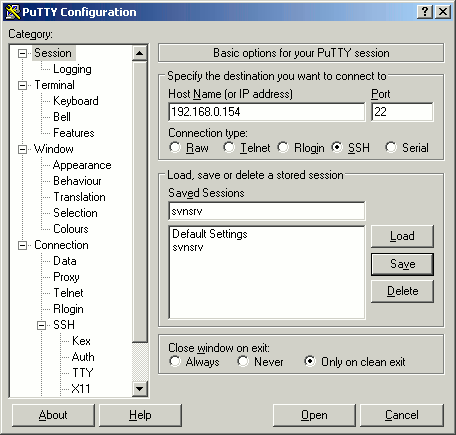Click the Load session button
This screenshot has width=456, height=435.
tap(402, 236)
